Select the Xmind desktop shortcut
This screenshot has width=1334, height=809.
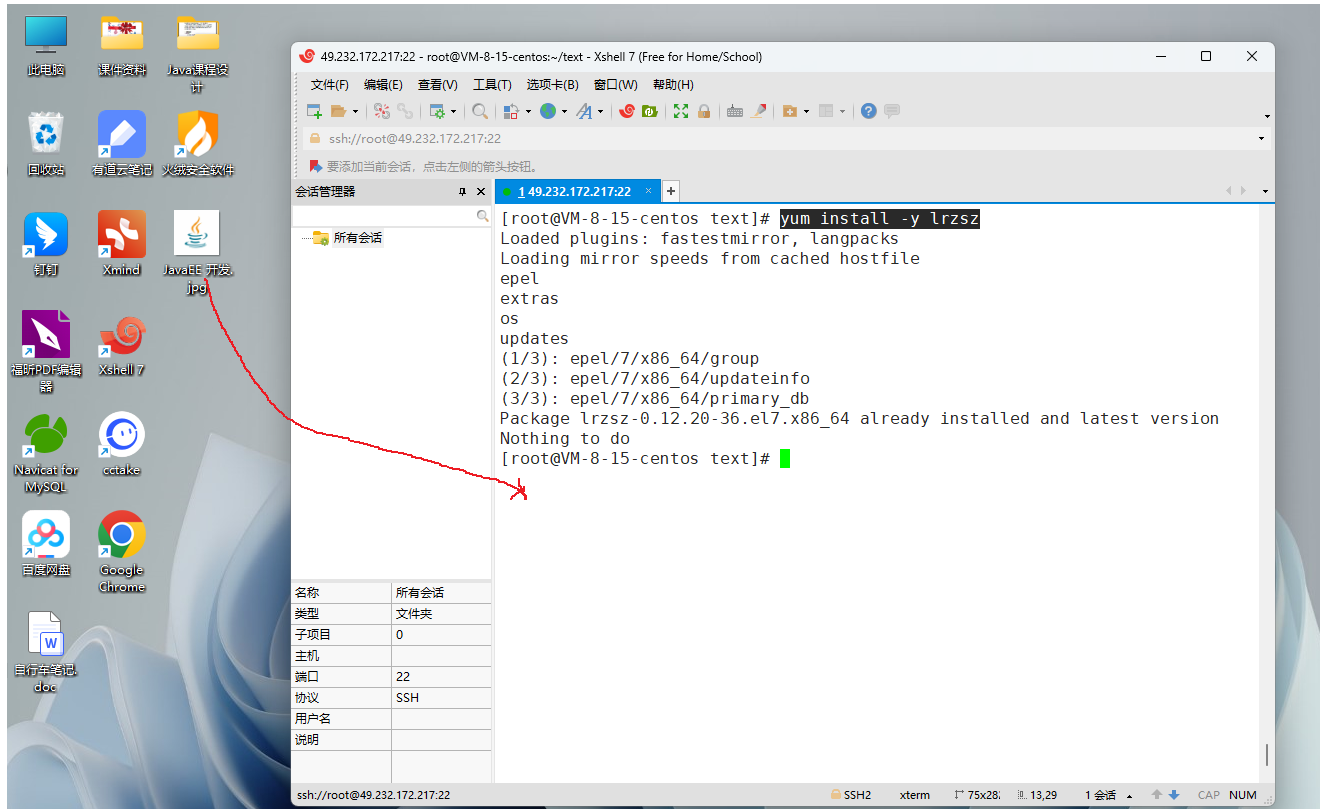click(x=122, y=244)
